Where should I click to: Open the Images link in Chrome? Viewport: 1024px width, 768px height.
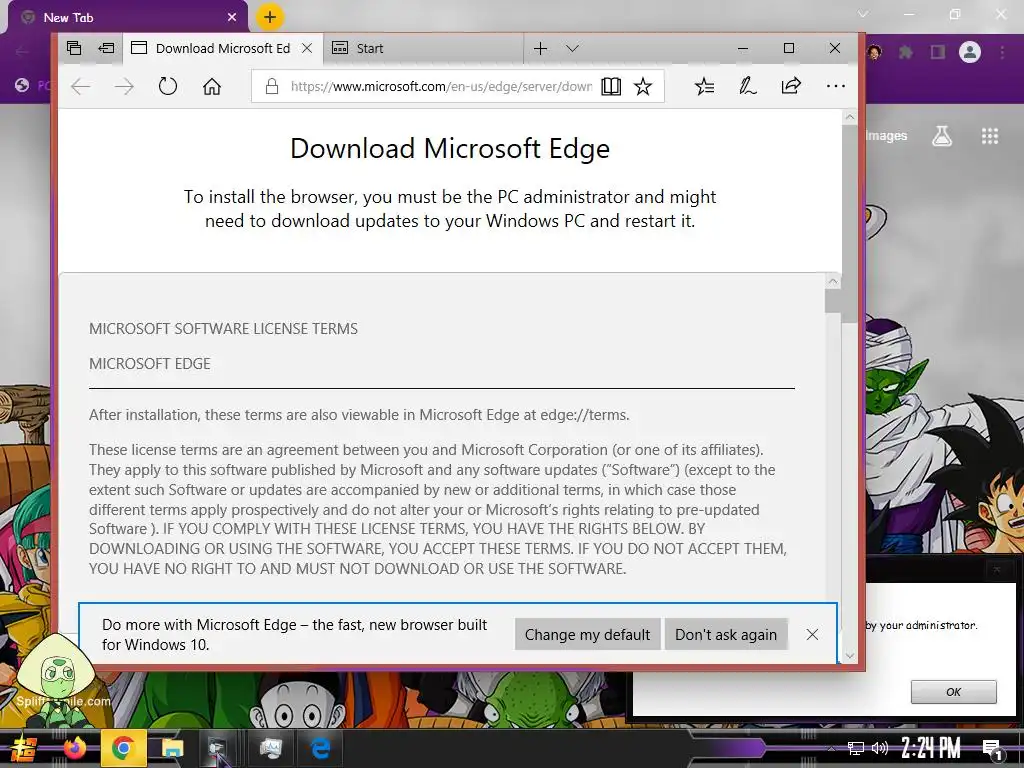coord(886,136)
